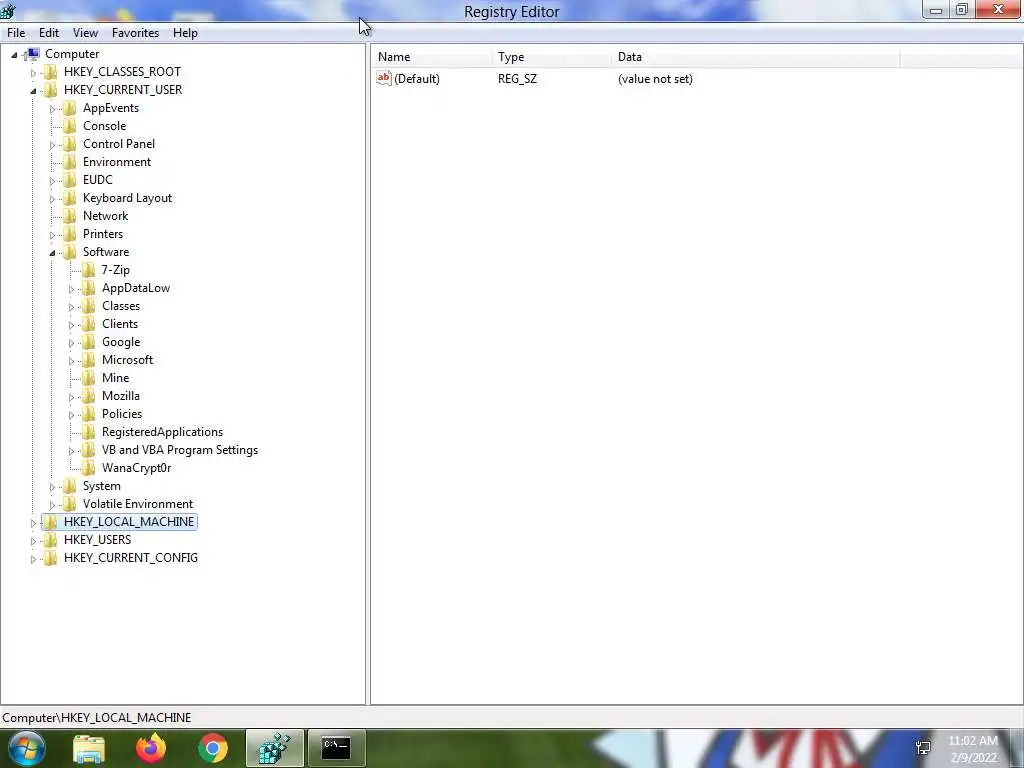Click the AppDataLow folder icon
This screenshot has height=768, width=1024.
pyautogui.click(x=88, y=287)
